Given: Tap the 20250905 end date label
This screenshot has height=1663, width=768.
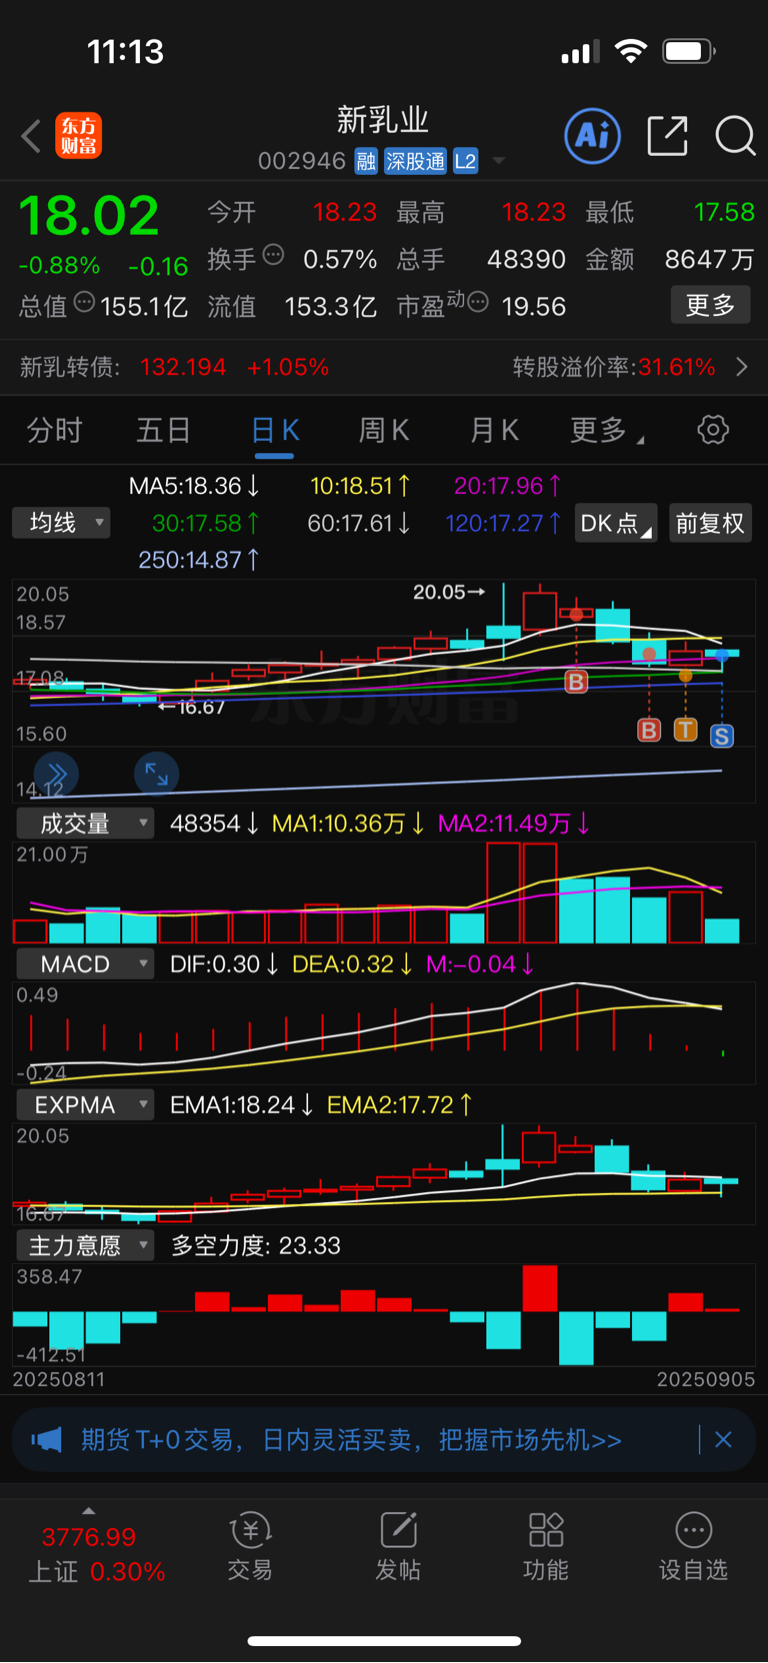Looking at the screenshot, I should coord(705,1379).
